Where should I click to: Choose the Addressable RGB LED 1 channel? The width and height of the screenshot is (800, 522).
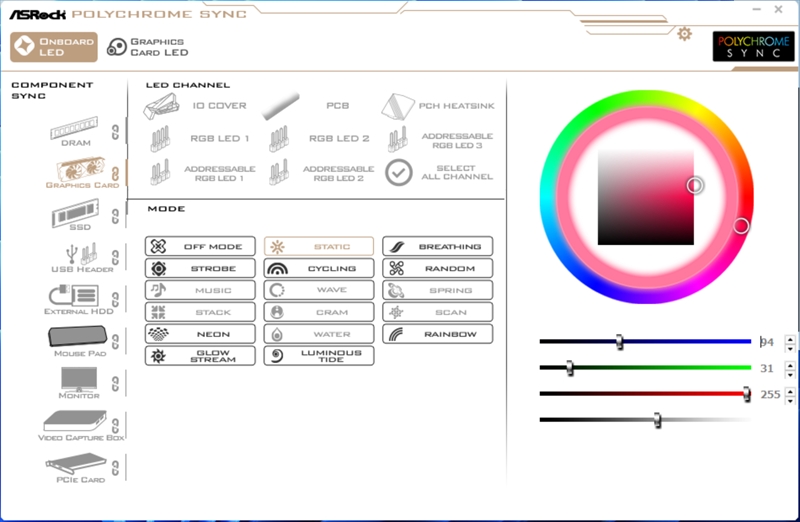point(201,172)
